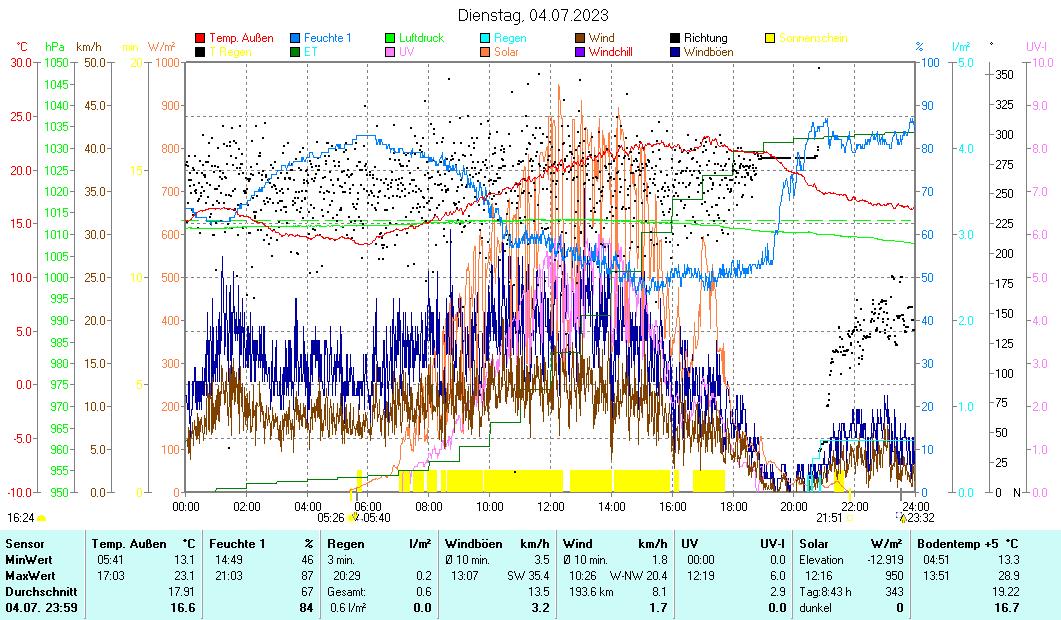Click the Feuchte 1 column header
Viewport: 1061px width, 620px height.
click(237, 544)
